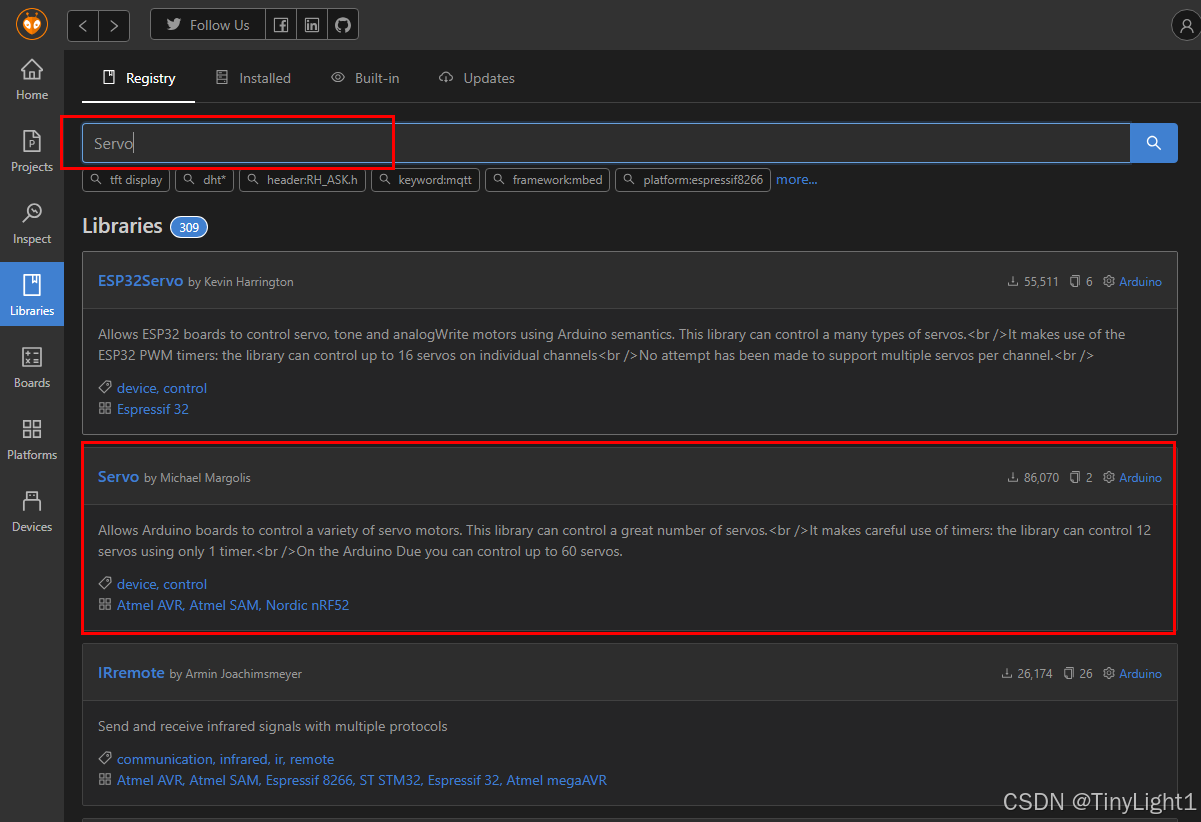Switch to the Registry tab
Viewport: 1201px width, 822px height.
pyautogui.click(x=139, y=78)
